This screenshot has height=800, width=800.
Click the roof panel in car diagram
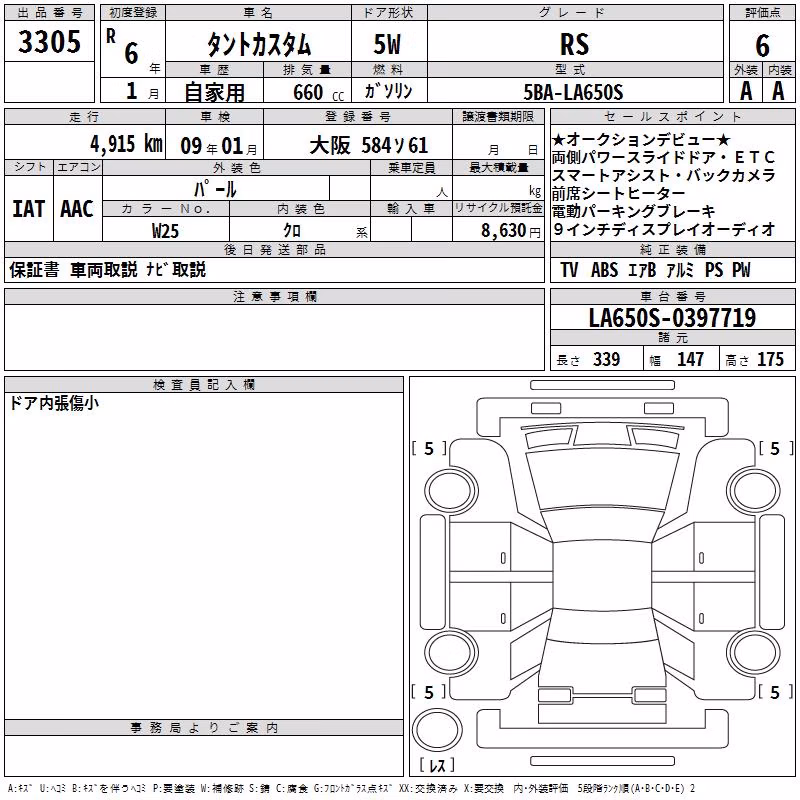coord(602,576)
